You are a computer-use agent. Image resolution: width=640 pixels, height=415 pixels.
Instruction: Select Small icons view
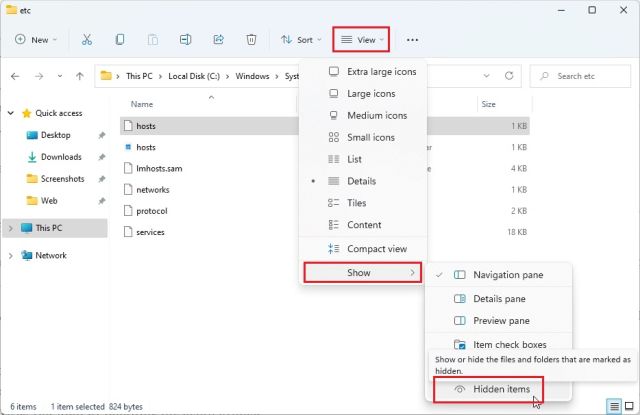pyautogui.click(x=363, y=138)
